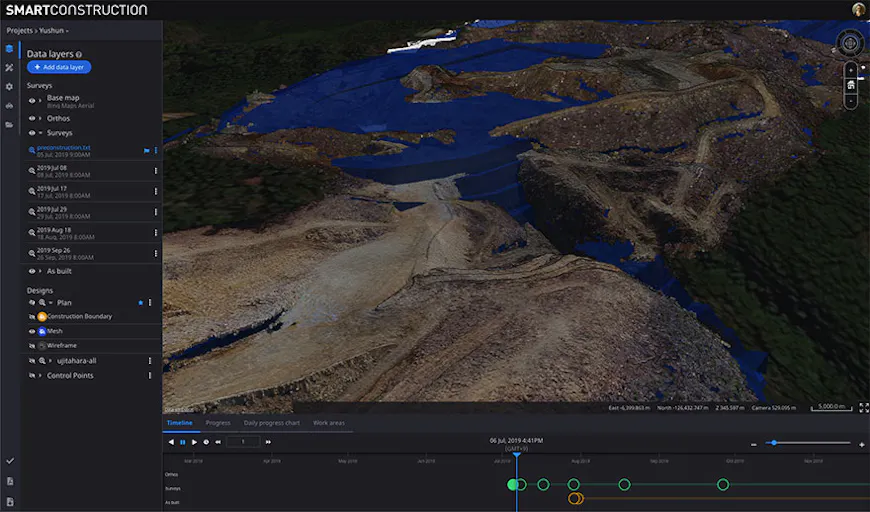The image size is (870, 512).
Task: Zoom in using the map plus button
Action: pyautogui.click(x=850, y=70)
